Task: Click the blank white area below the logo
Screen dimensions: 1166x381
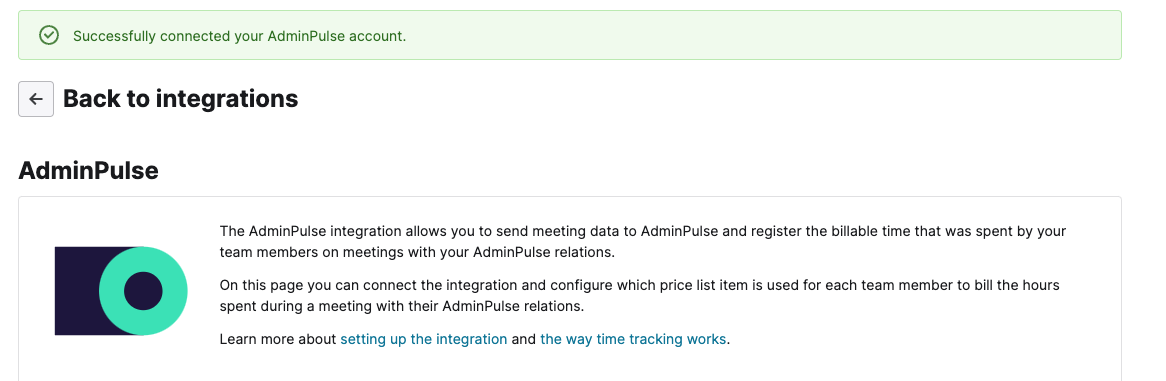Action: click(121, 359)
